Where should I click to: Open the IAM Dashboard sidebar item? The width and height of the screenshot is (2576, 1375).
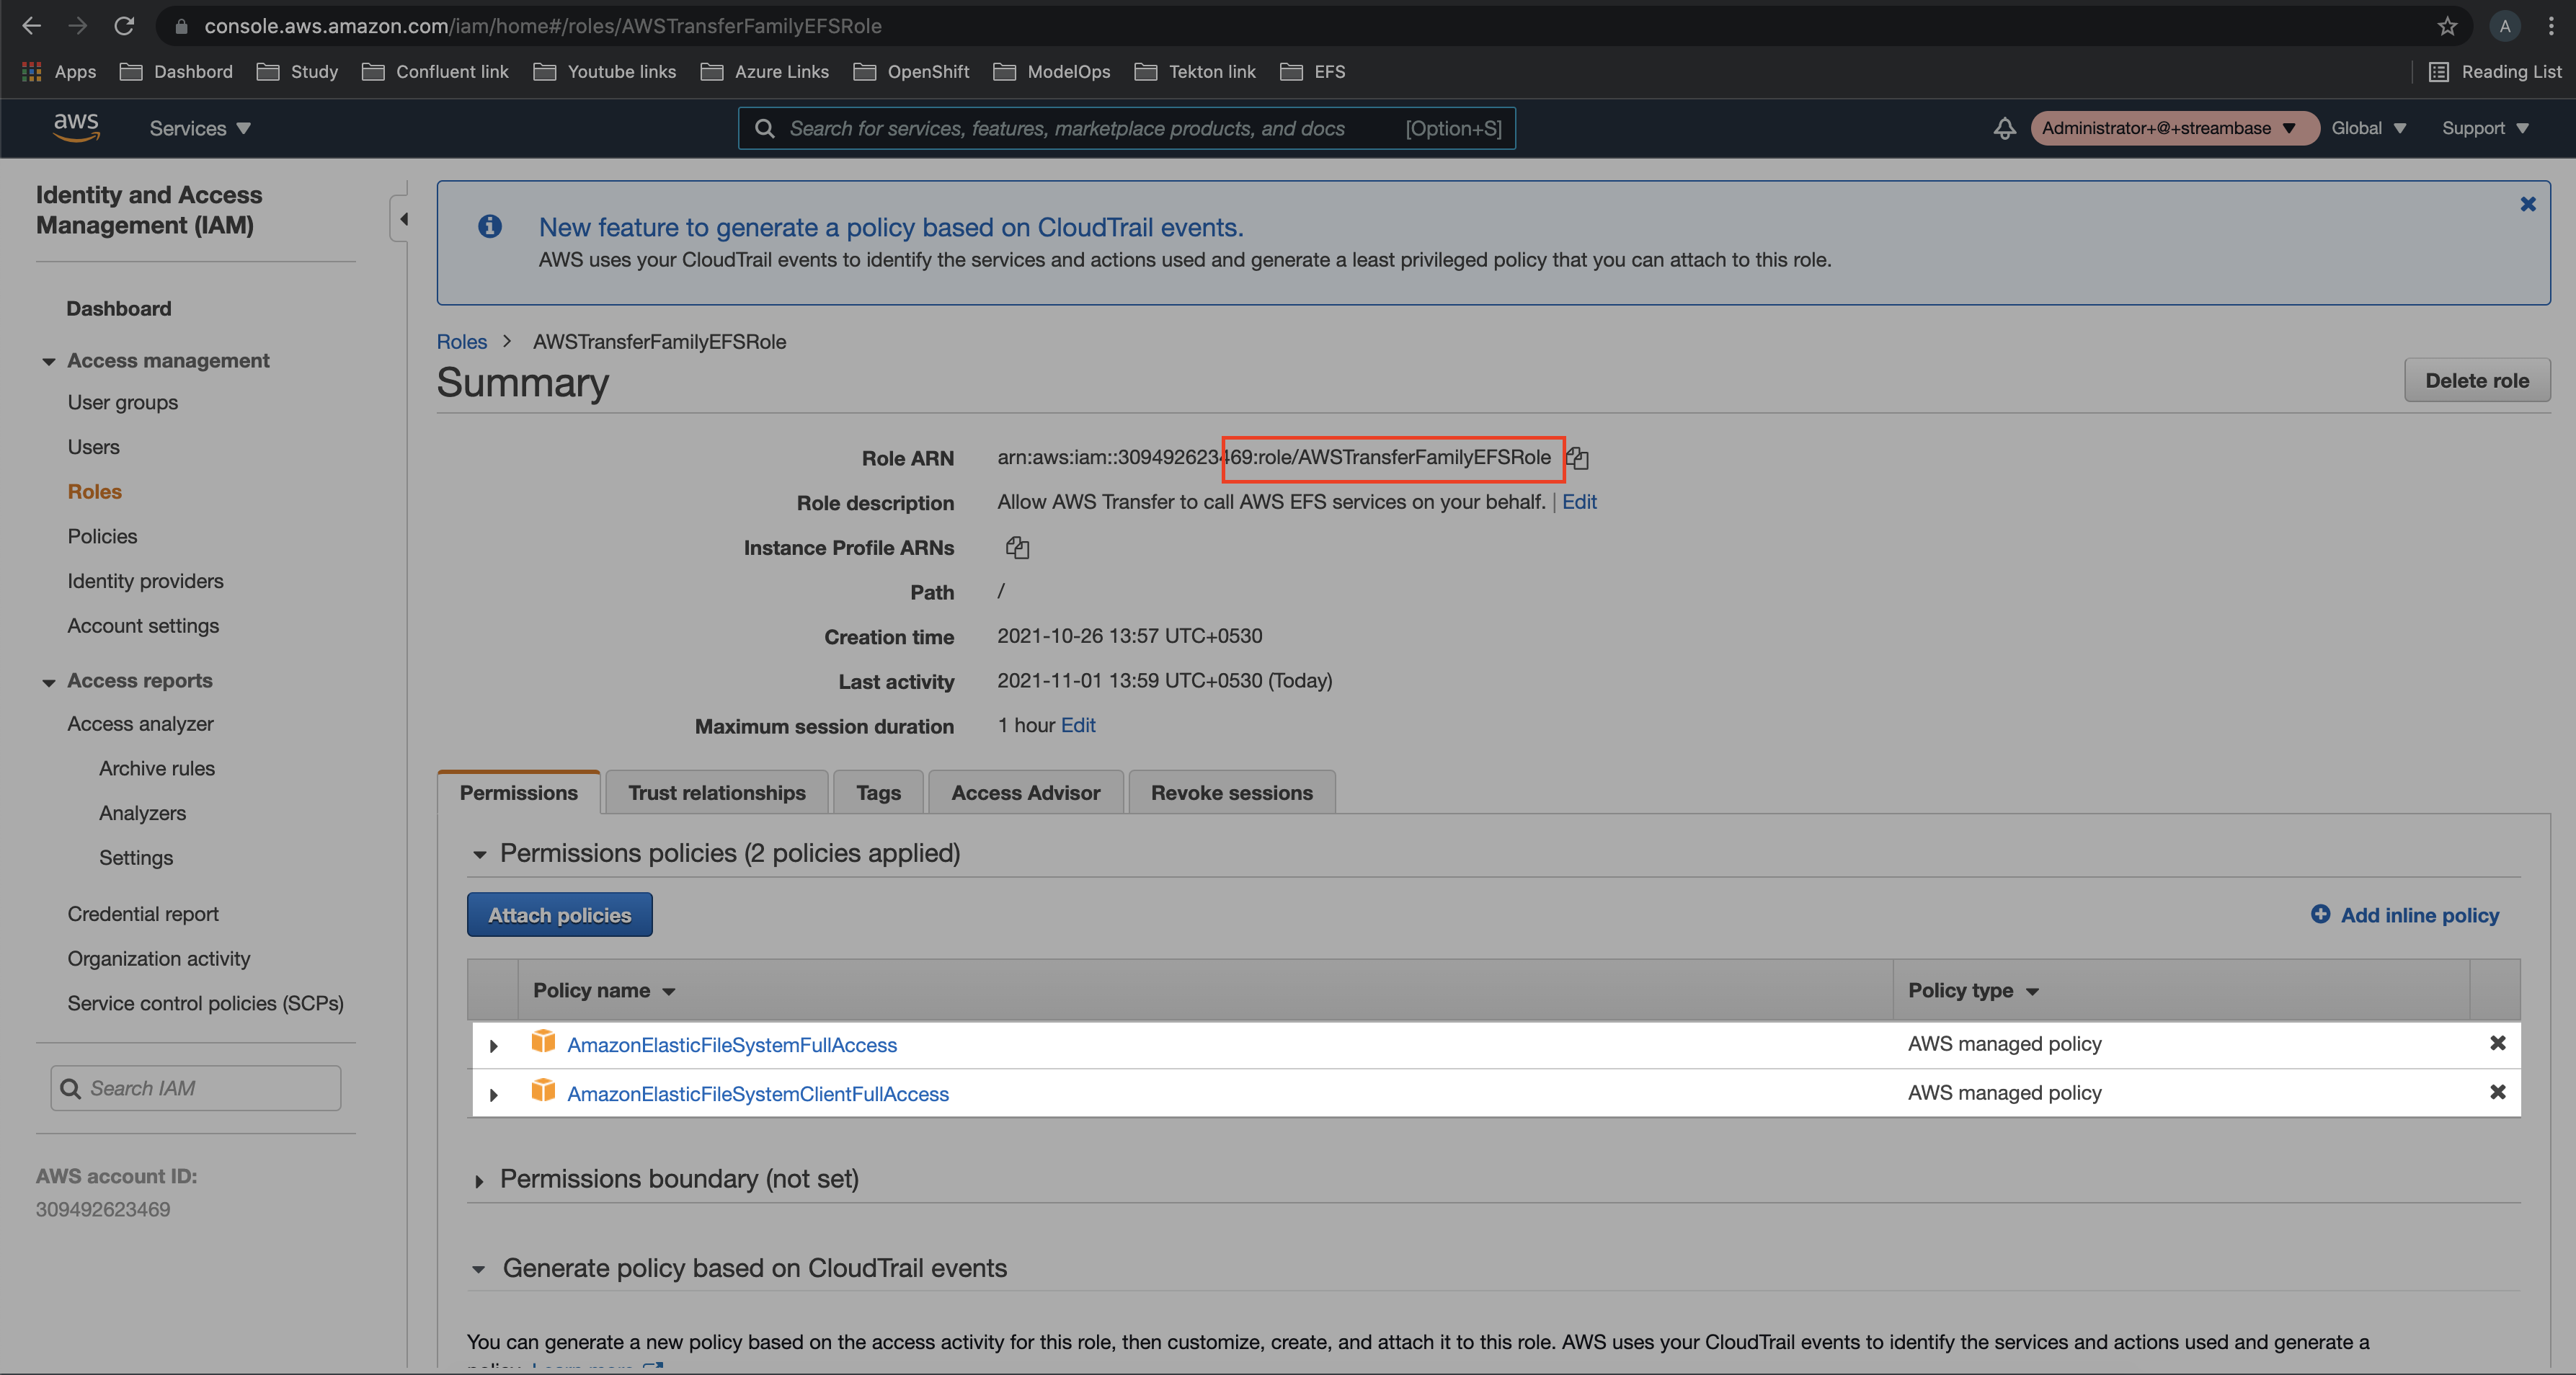[x=119, y=308]
